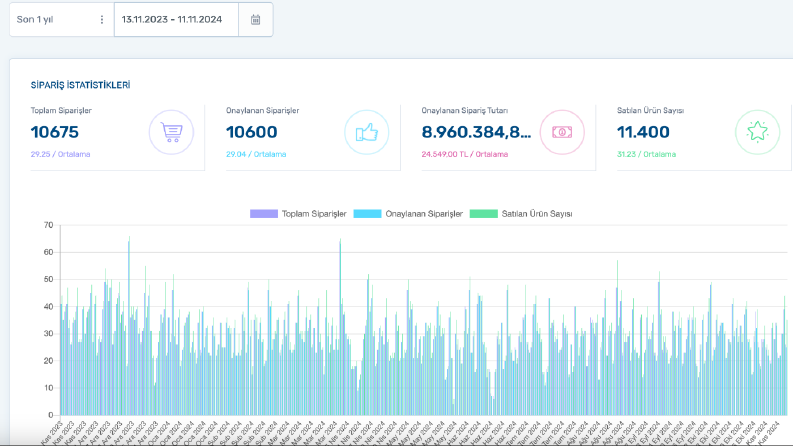Click the 31.23 / Ortalama text
The height and width of the screenshot is (446, 793).
[646, 154]
